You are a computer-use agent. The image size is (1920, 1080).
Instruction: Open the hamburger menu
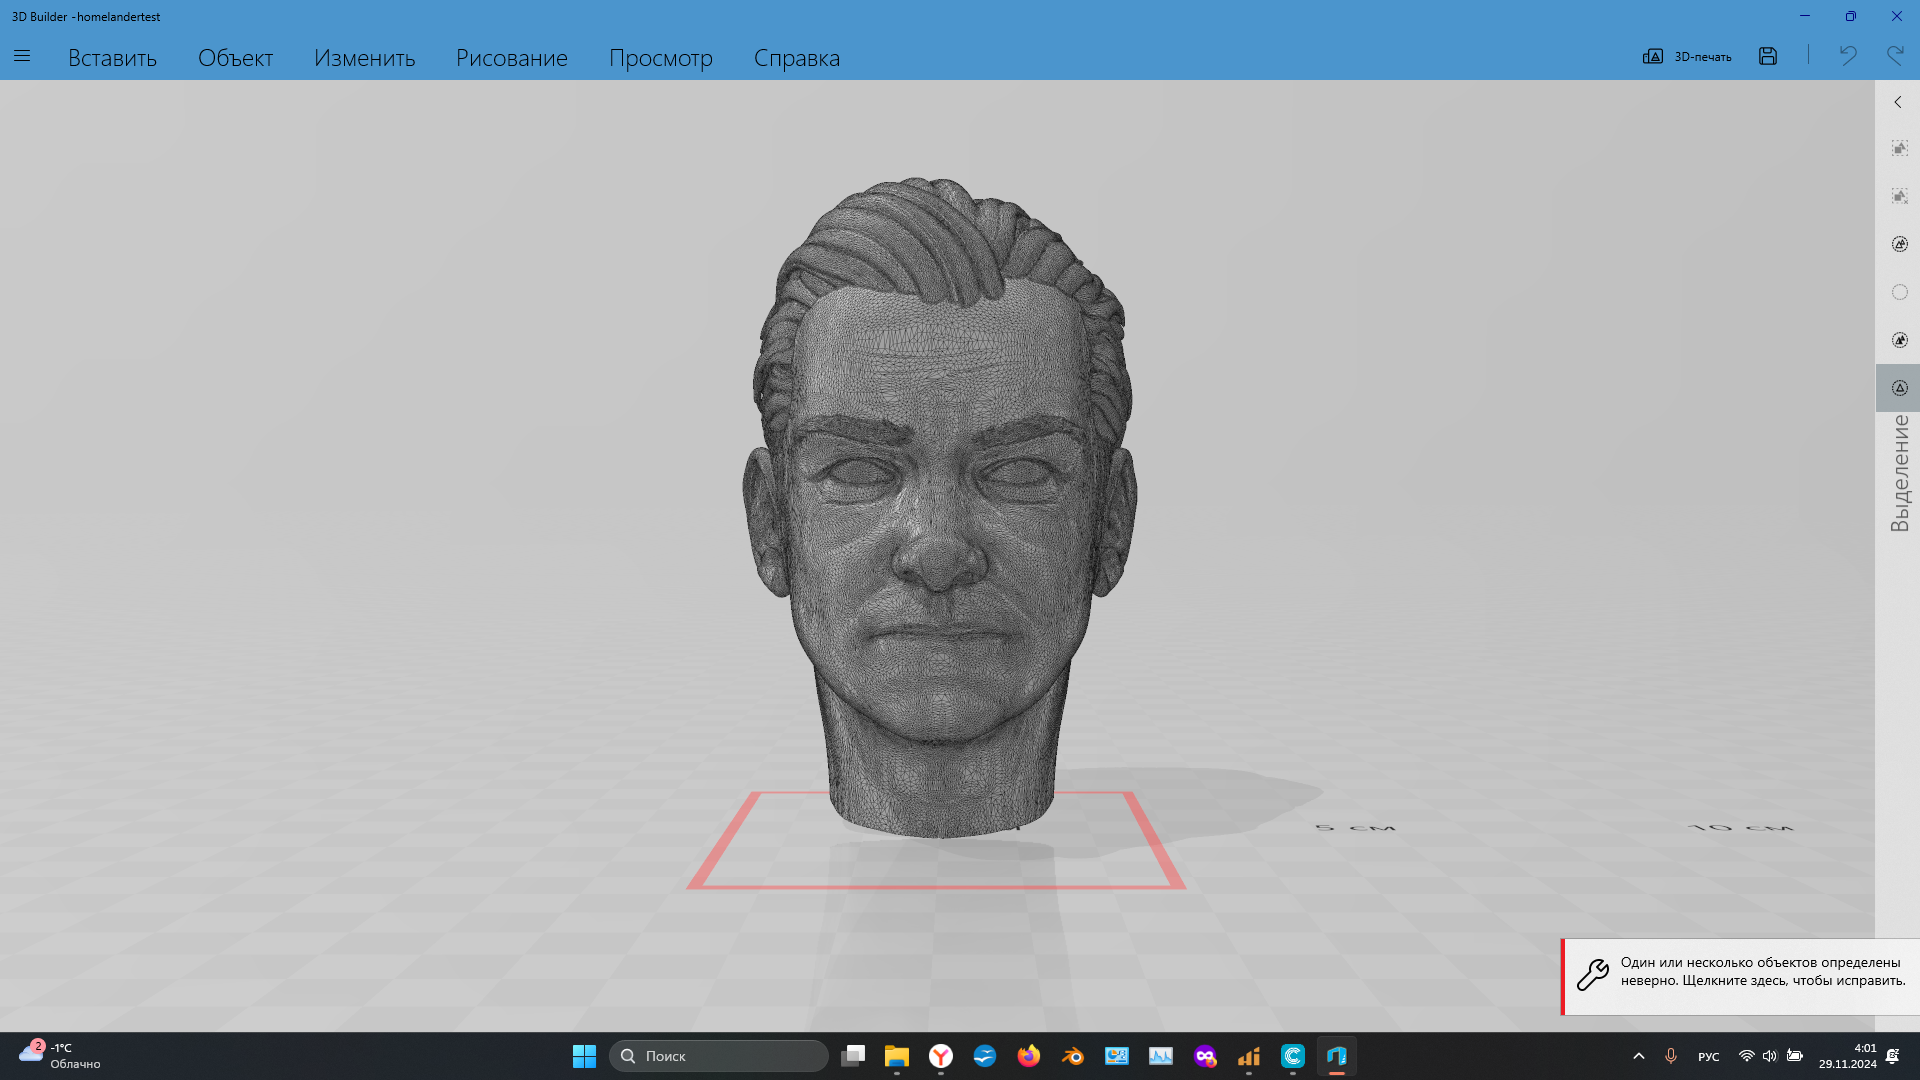(x=22, y=57)
